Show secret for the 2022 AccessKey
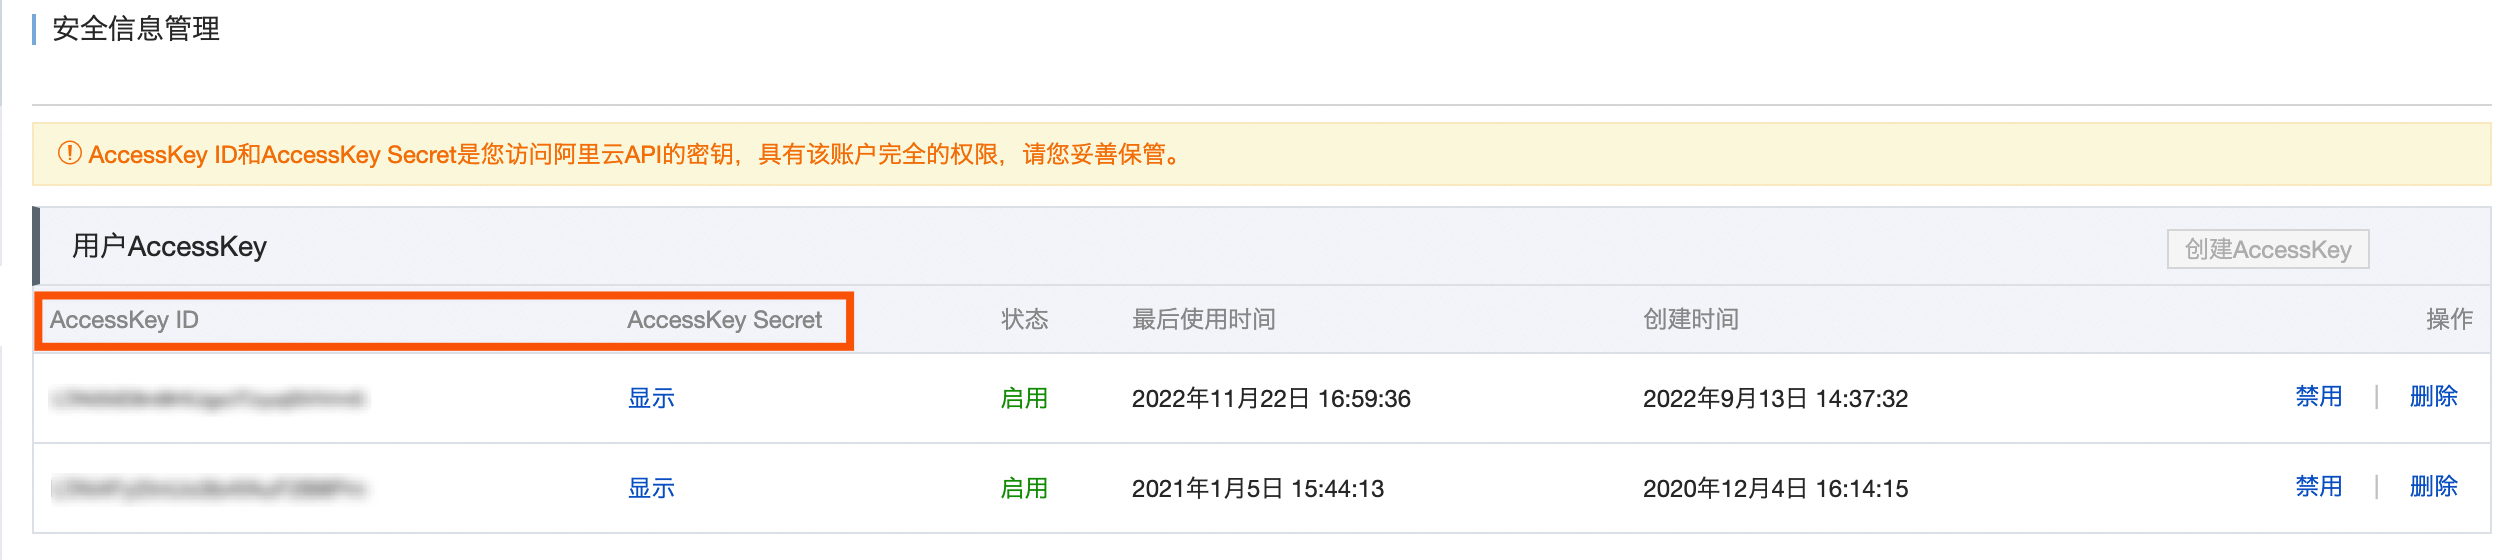The image size is (2494, 560). tap(651, 398)
